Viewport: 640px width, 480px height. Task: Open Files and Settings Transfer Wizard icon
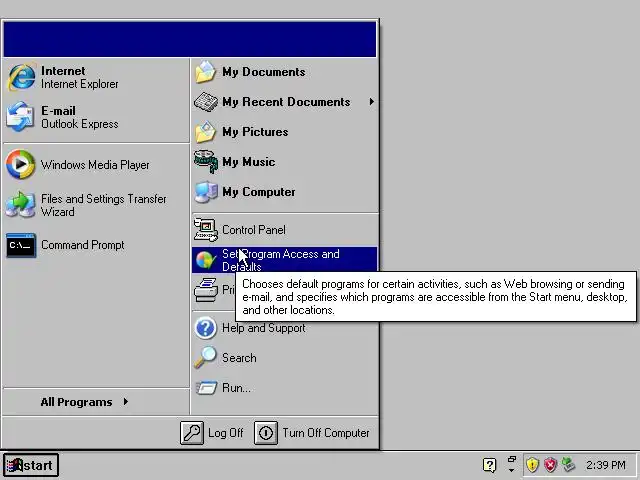coord(20,205)
